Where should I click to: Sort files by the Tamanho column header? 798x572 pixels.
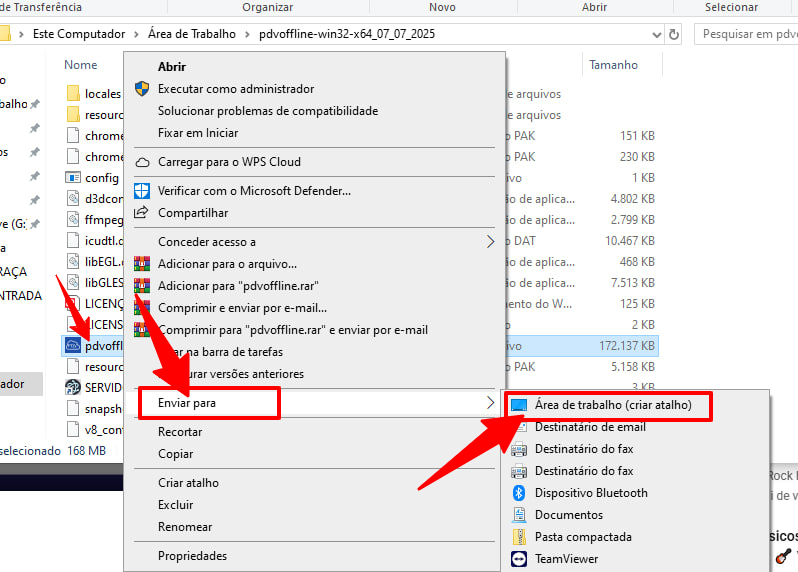coord(613,65)
